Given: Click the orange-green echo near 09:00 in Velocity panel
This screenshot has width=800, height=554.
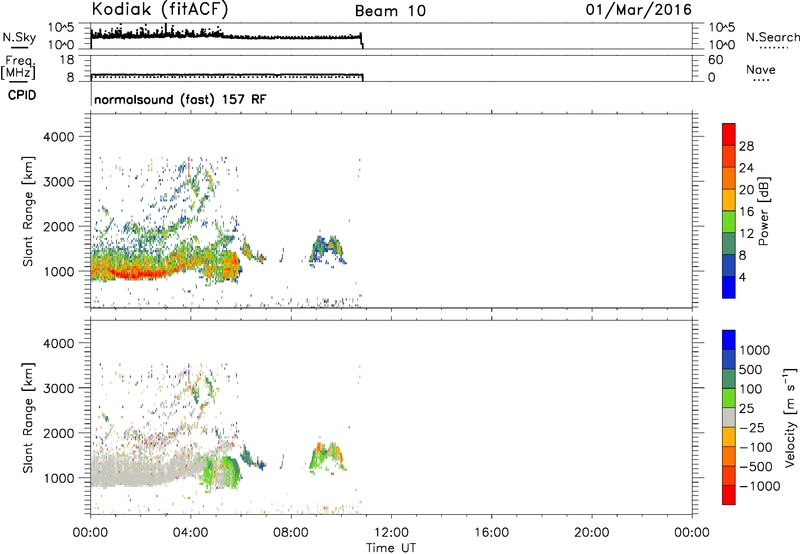Looking at the screenshot, I should (x=328, y=457).
